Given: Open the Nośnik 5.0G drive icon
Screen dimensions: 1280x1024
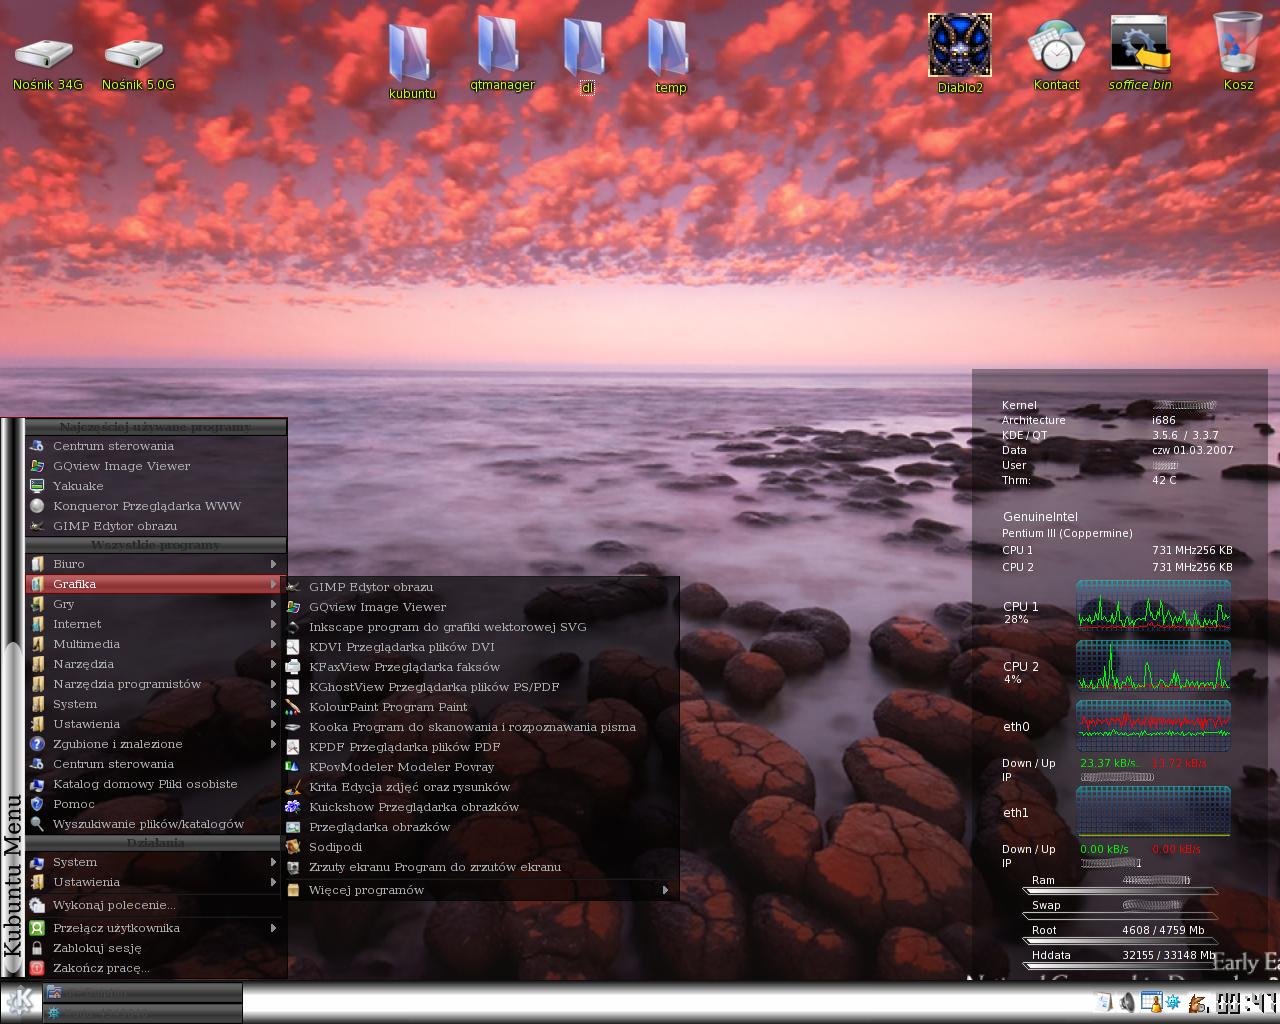Looking at the screenshot, I should coord(137,64).
